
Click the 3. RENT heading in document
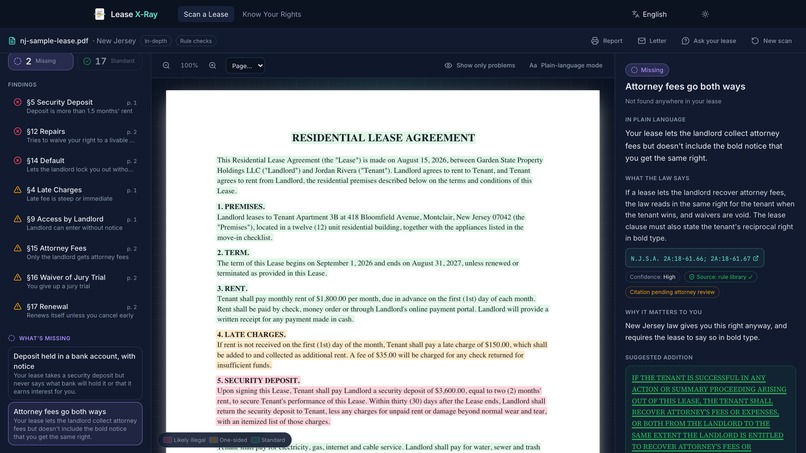pos(232,288)
